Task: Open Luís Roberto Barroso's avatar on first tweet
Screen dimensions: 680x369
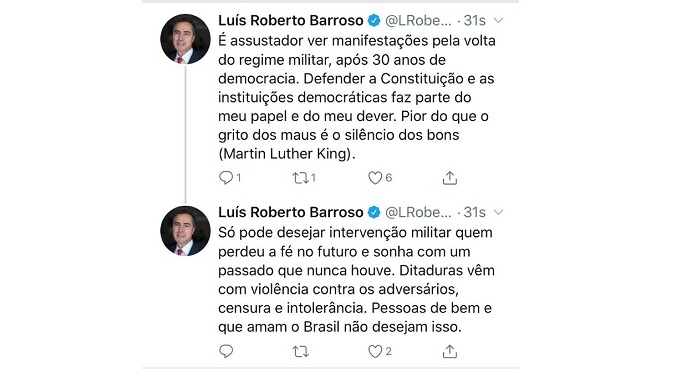Action: tap(185, 39)
